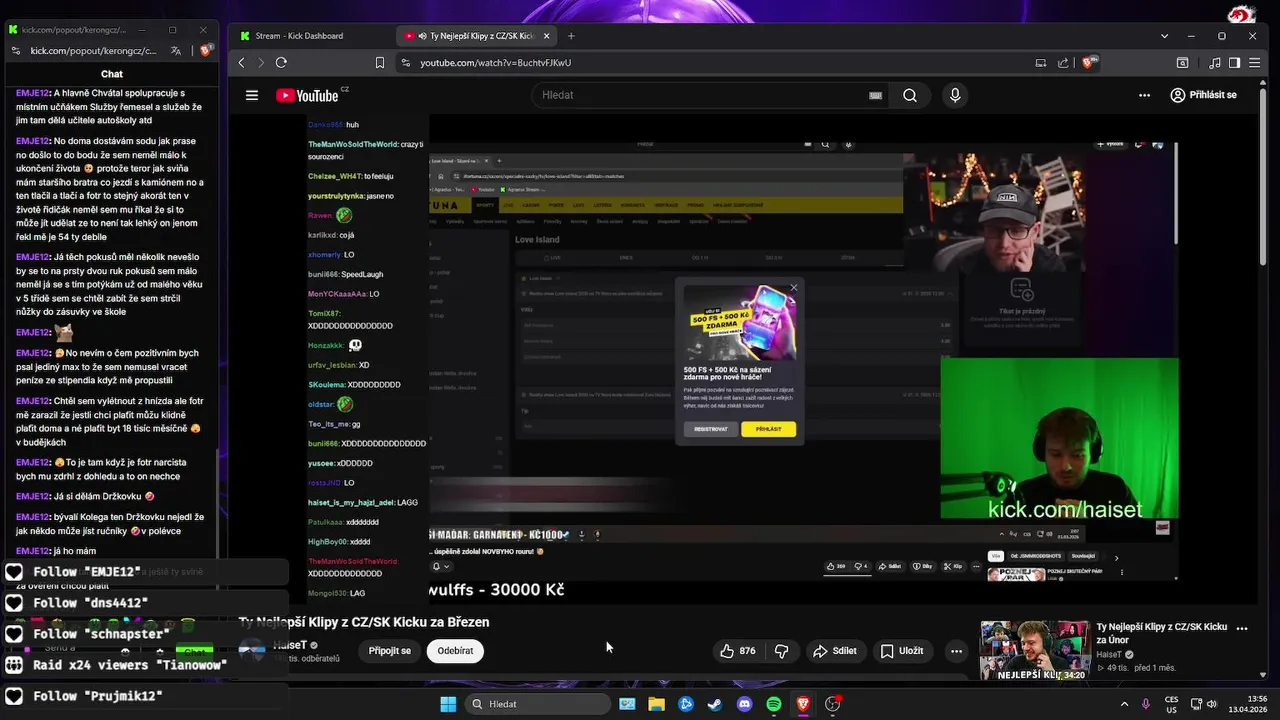Image resolution: width=1280 pixels, height=720 pixels.
Task: Click the yellow PŘIHLÁSIT popup button
Action: (768, 429)
